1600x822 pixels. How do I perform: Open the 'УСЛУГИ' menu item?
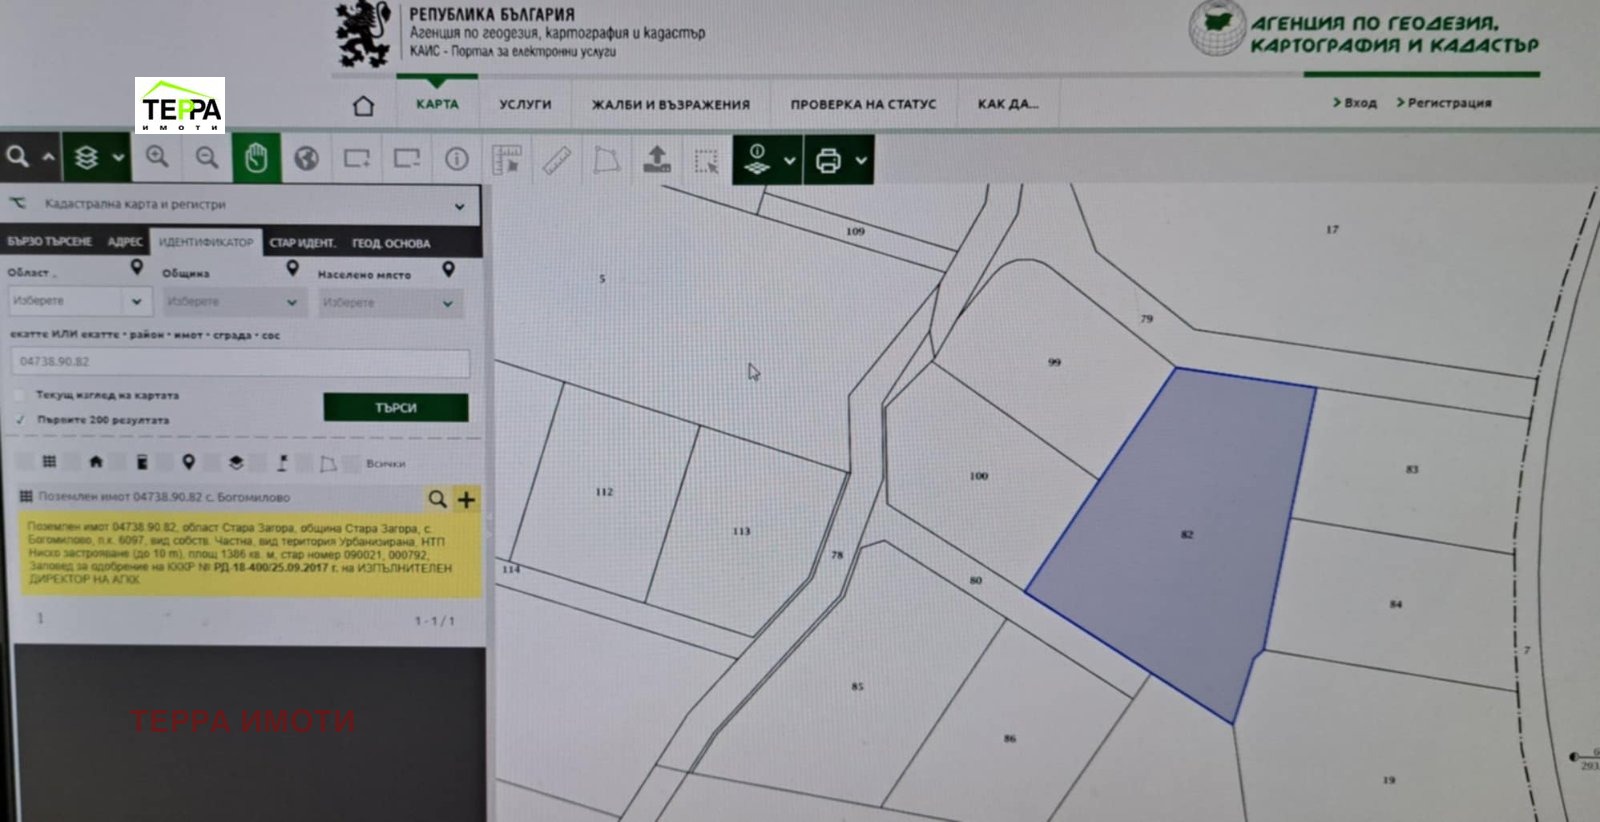pyautogui.click(x=525, y=104)
